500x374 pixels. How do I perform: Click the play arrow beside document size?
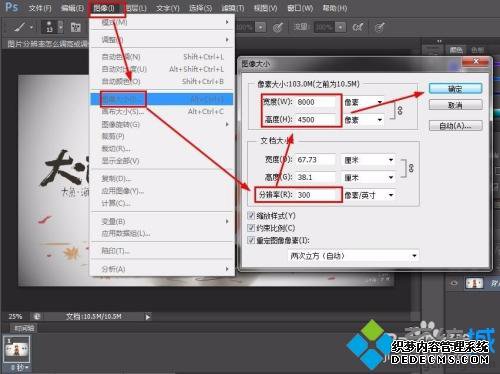point(148,317)
